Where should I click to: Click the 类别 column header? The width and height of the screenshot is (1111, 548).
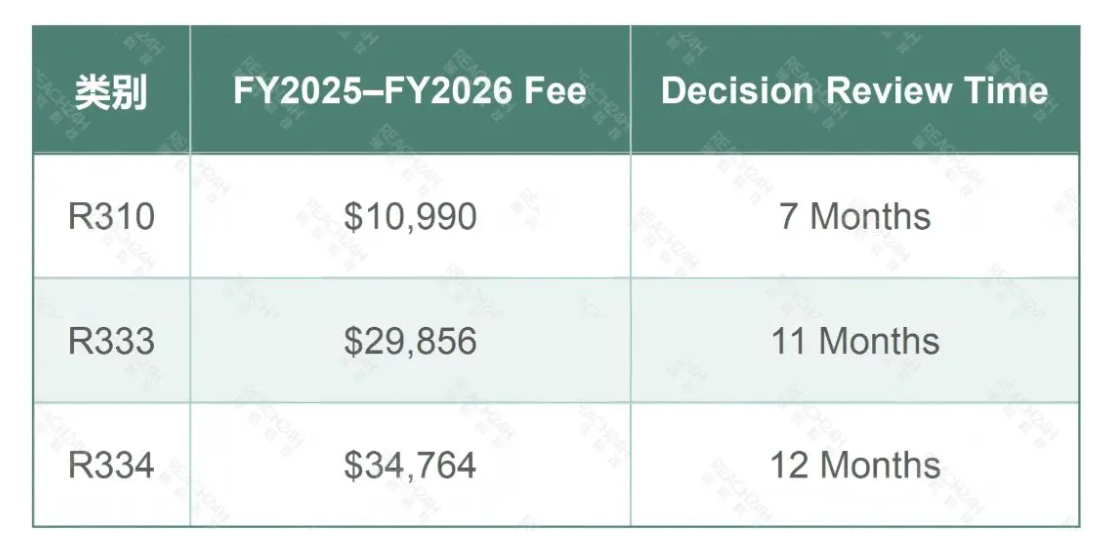[x=111, y=90]
